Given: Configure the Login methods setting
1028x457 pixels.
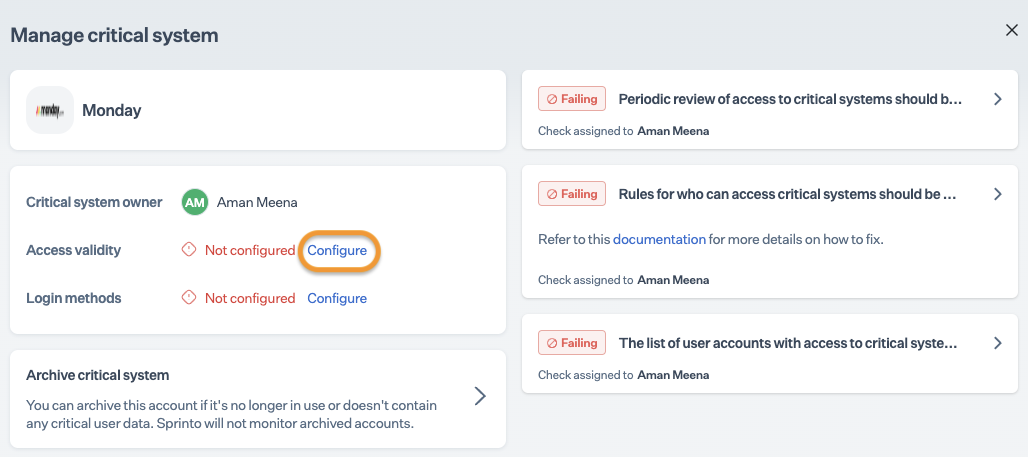Looking at the screenshot, I should pos(337,298).
